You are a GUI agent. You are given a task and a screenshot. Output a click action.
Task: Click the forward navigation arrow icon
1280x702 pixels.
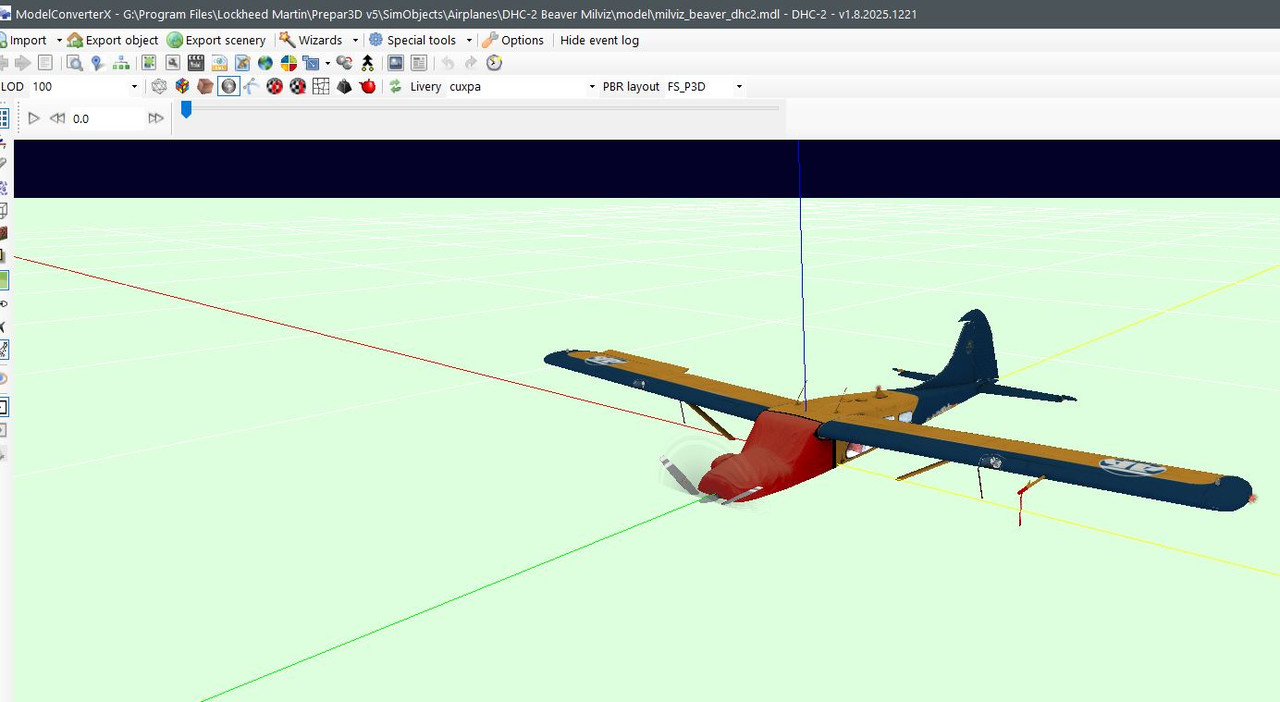tap(22, 63)
